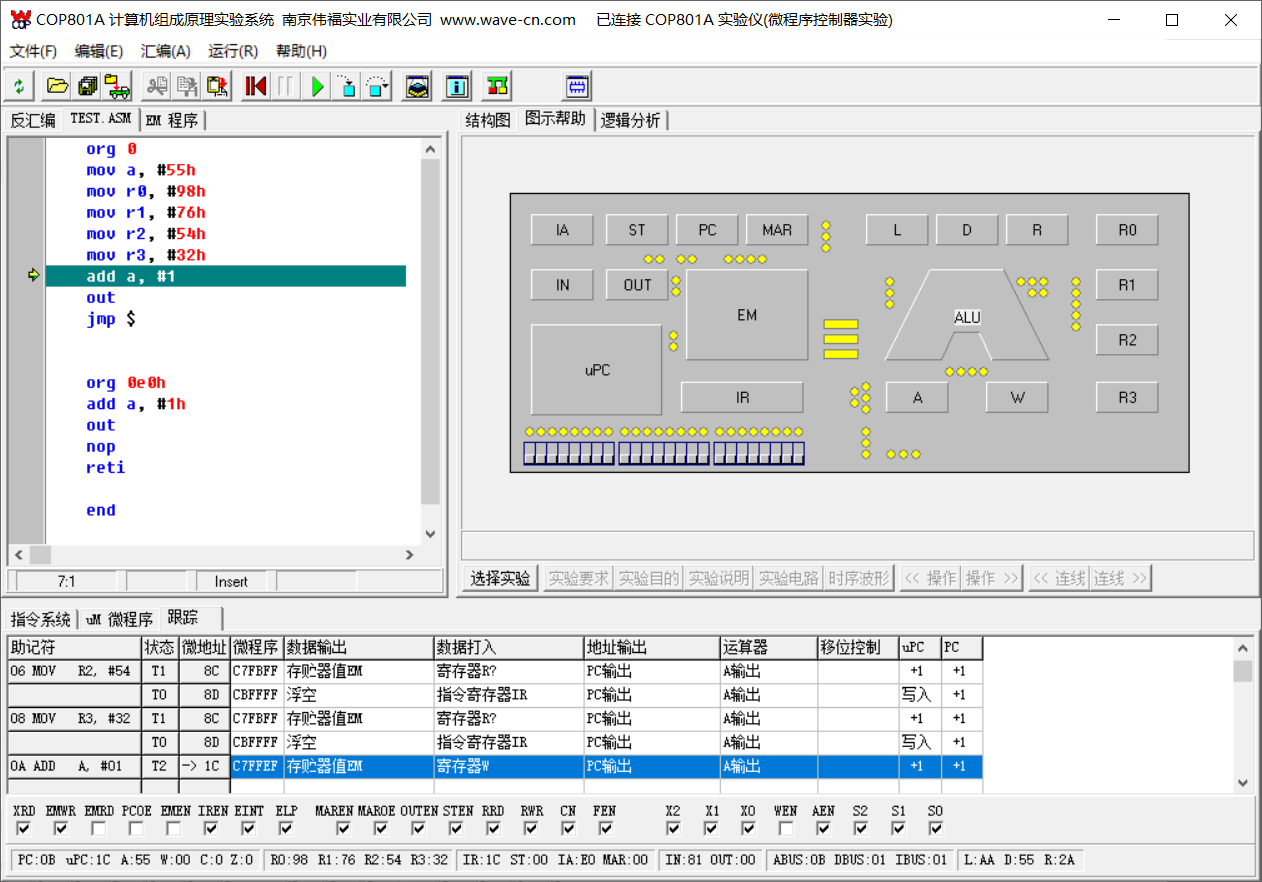Click the grayed-out pause icon
This screenshot has width=1262, height=882.
pyautogui.click(x=286, y=86)
